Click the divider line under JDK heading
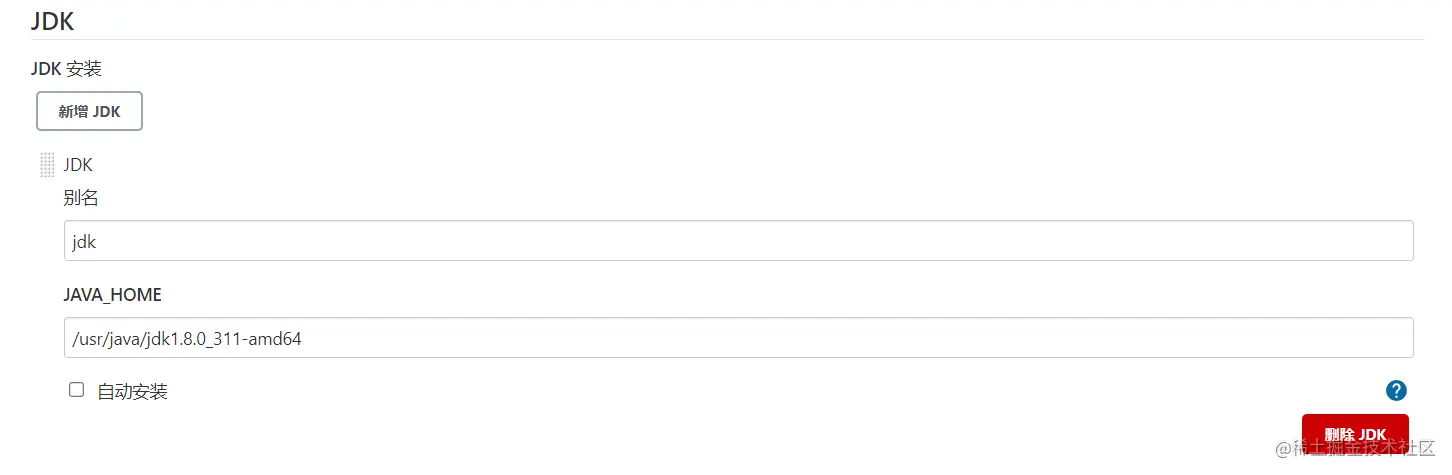Image resolution: width=1452 pixels, height=475 pixels. click(x=726, y=39)
